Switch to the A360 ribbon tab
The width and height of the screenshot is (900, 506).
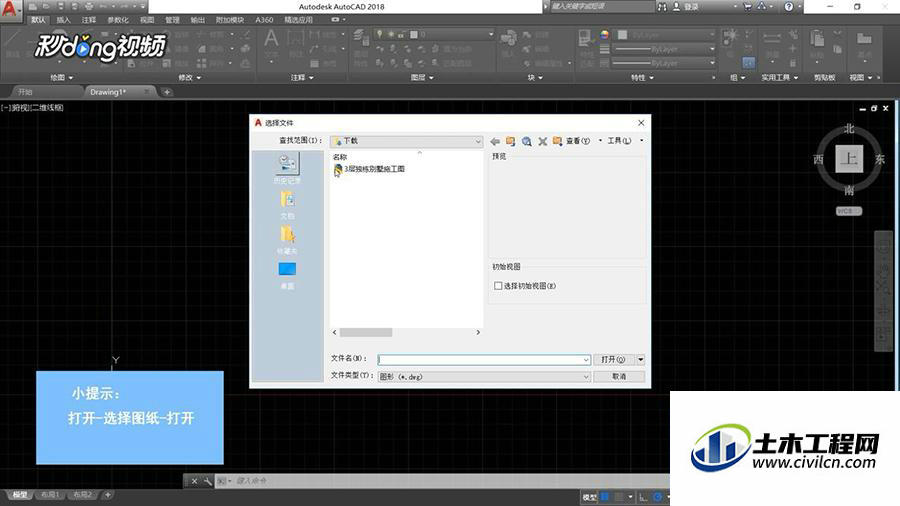pyautogui.click(x=264, y=20)
